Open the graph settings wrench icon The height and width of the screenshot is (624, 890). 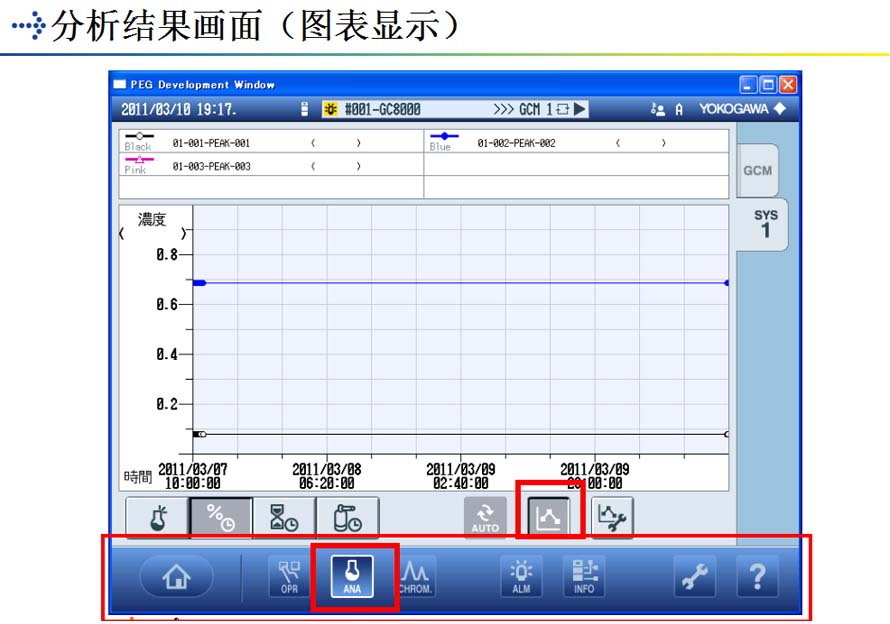612,517
